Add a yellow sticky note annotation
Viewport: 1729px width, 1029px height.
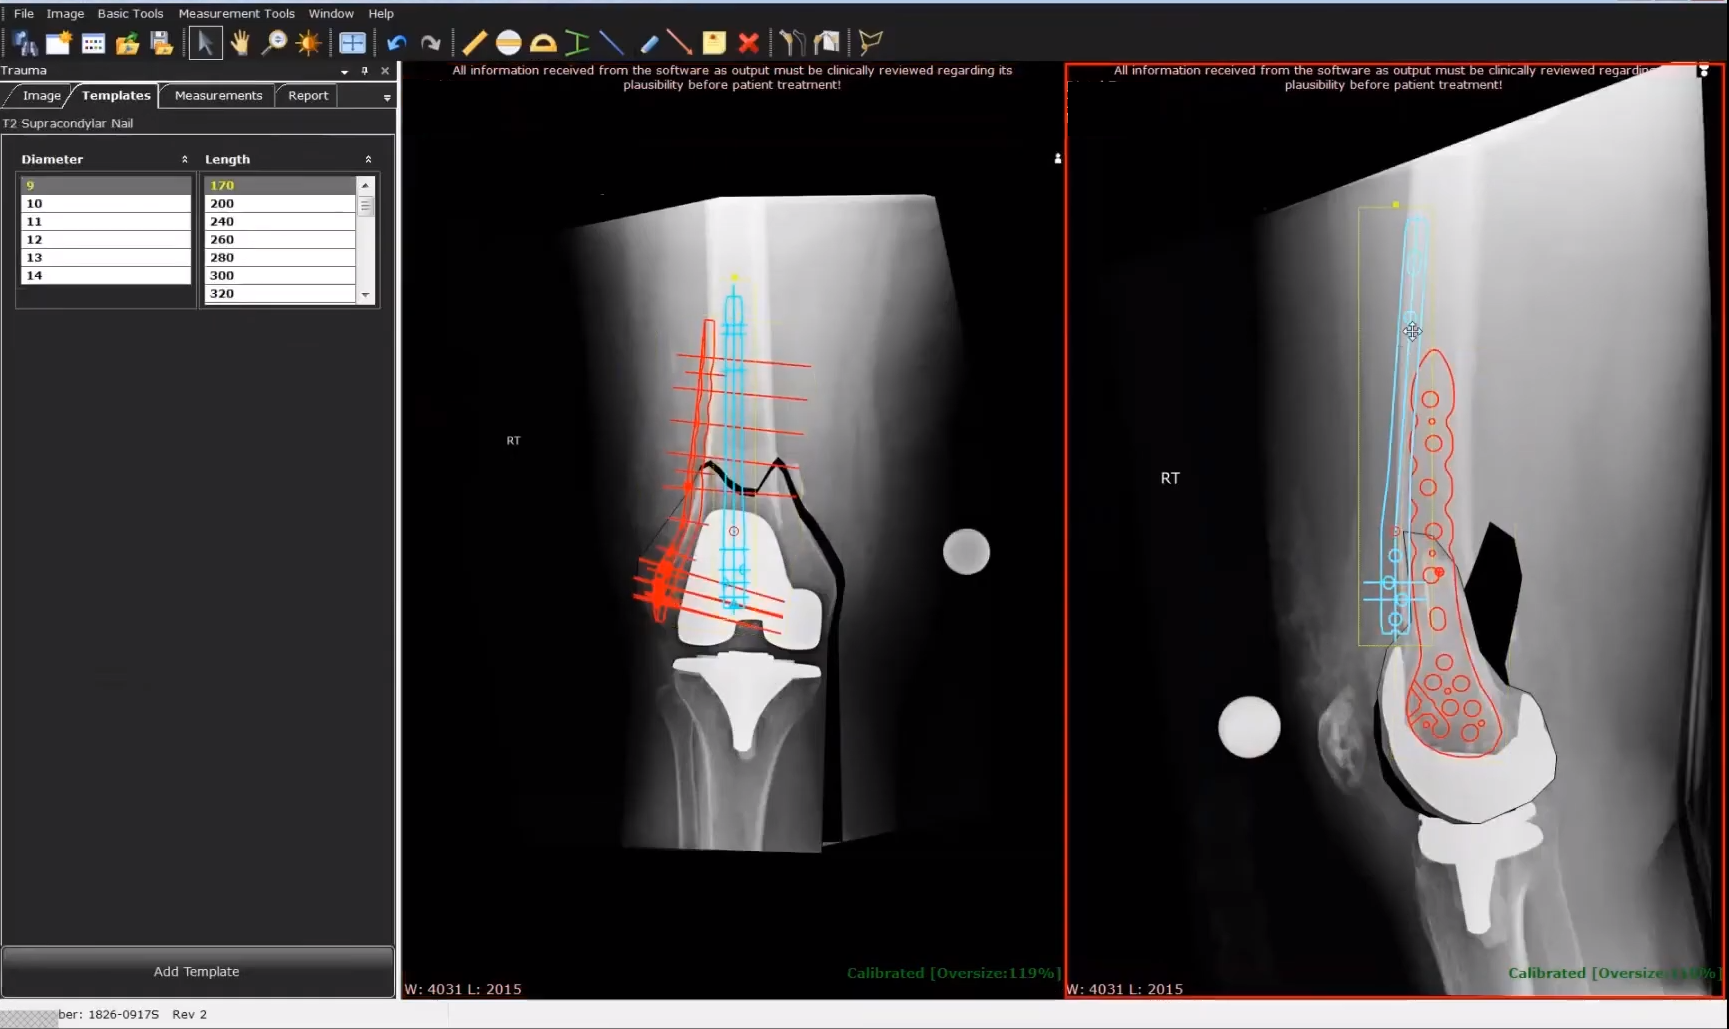[714, 42]
